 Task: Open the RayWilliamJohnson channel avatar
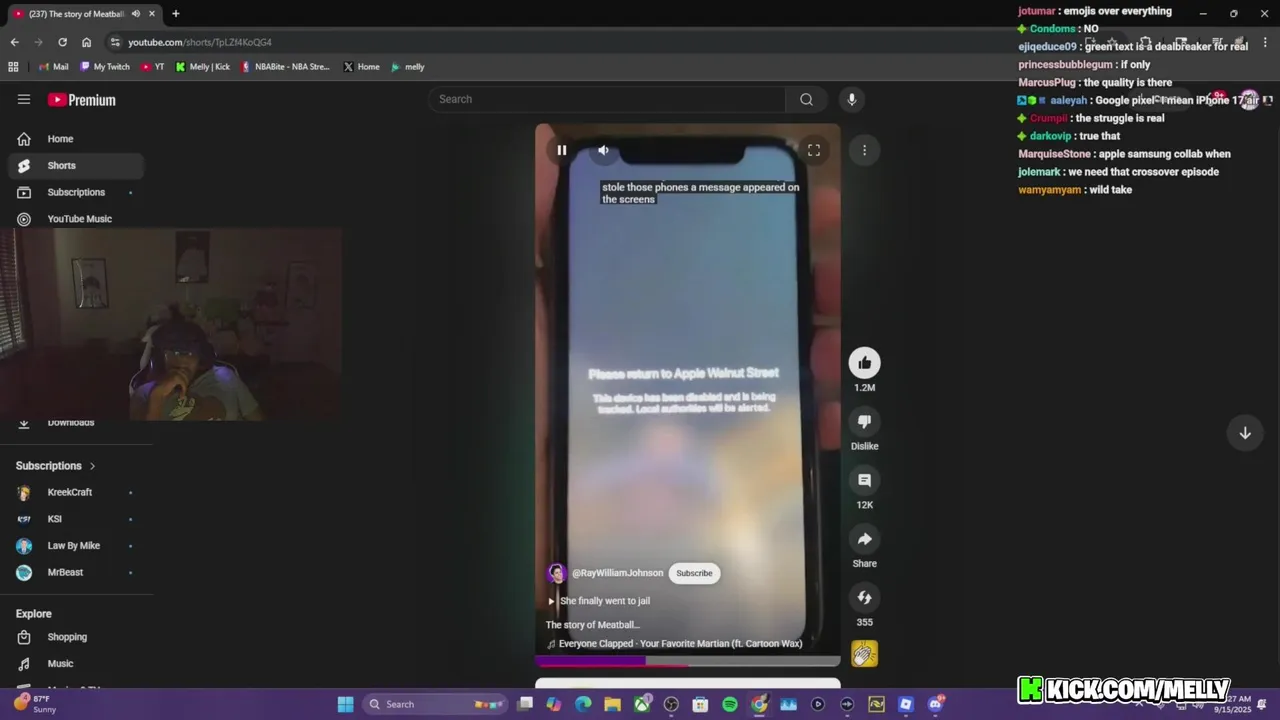tap(556, 573)
